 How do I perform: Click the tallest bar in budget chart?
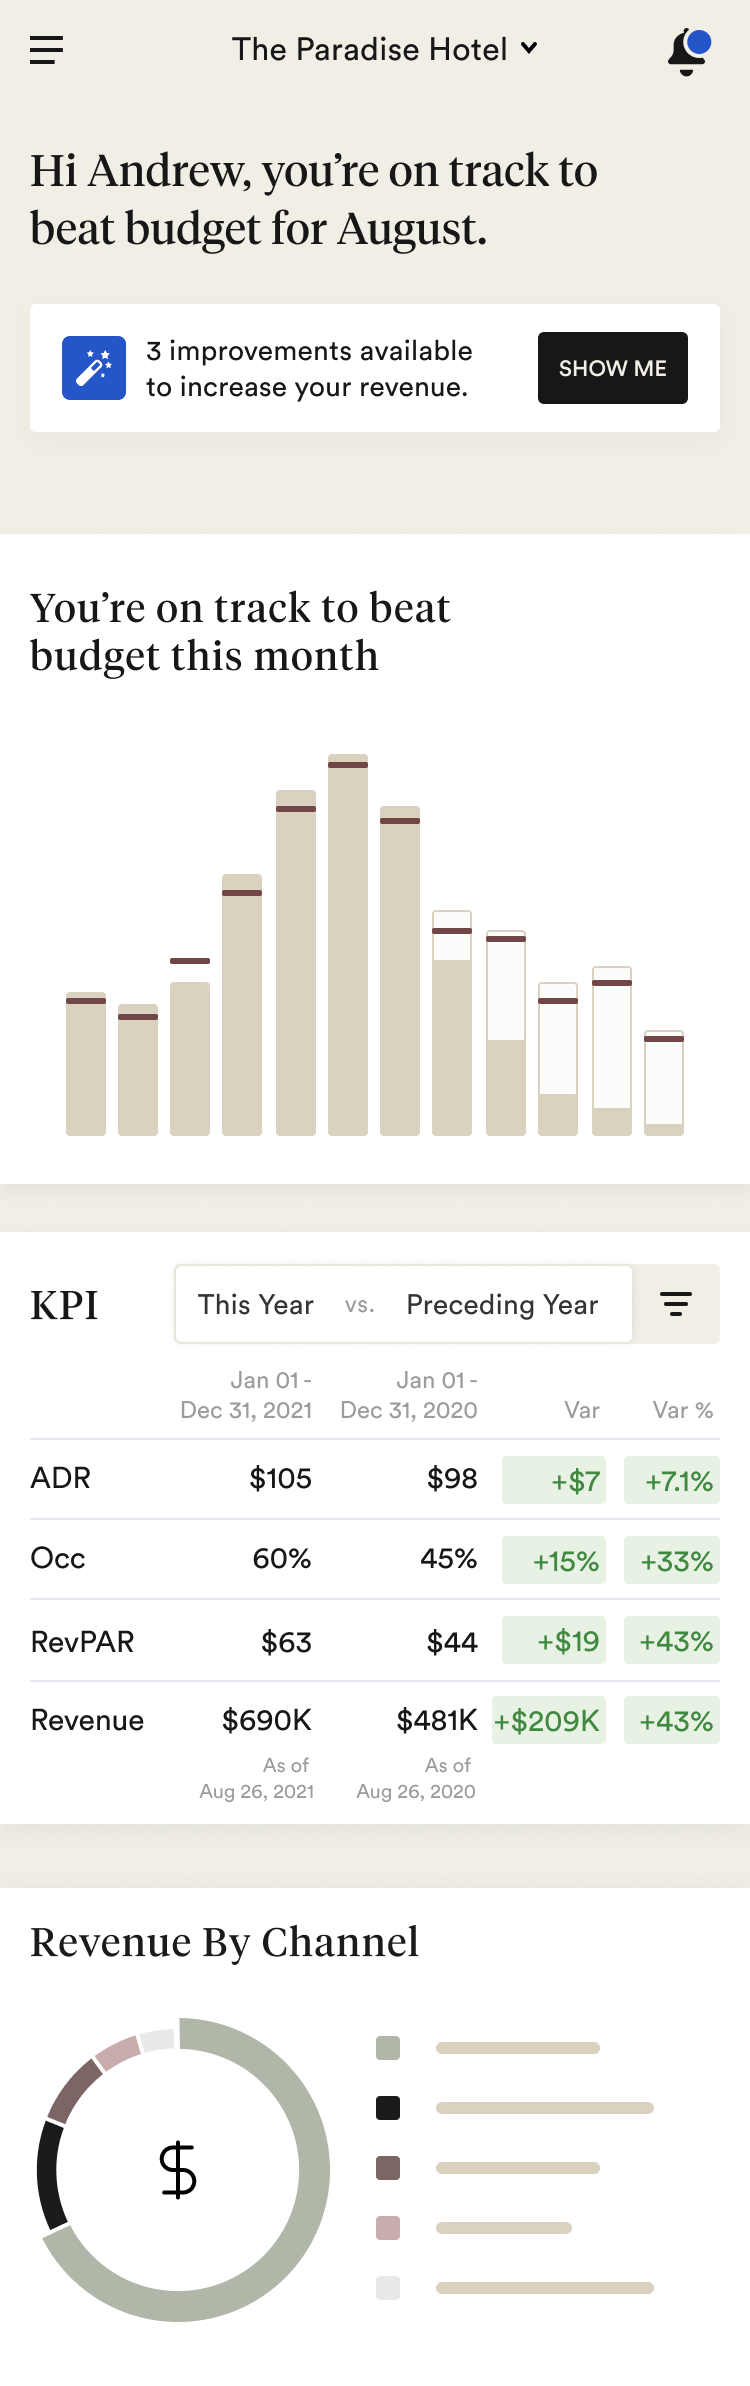pyautogui.click(x=348, y=945)
